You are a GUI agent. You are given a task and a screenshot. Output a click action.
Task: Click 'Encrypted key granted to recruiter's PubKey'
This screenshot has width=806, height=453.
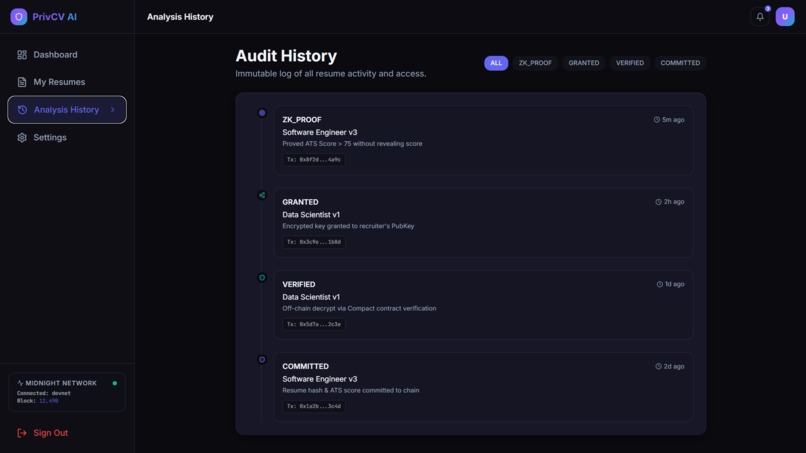click(348, 226)
